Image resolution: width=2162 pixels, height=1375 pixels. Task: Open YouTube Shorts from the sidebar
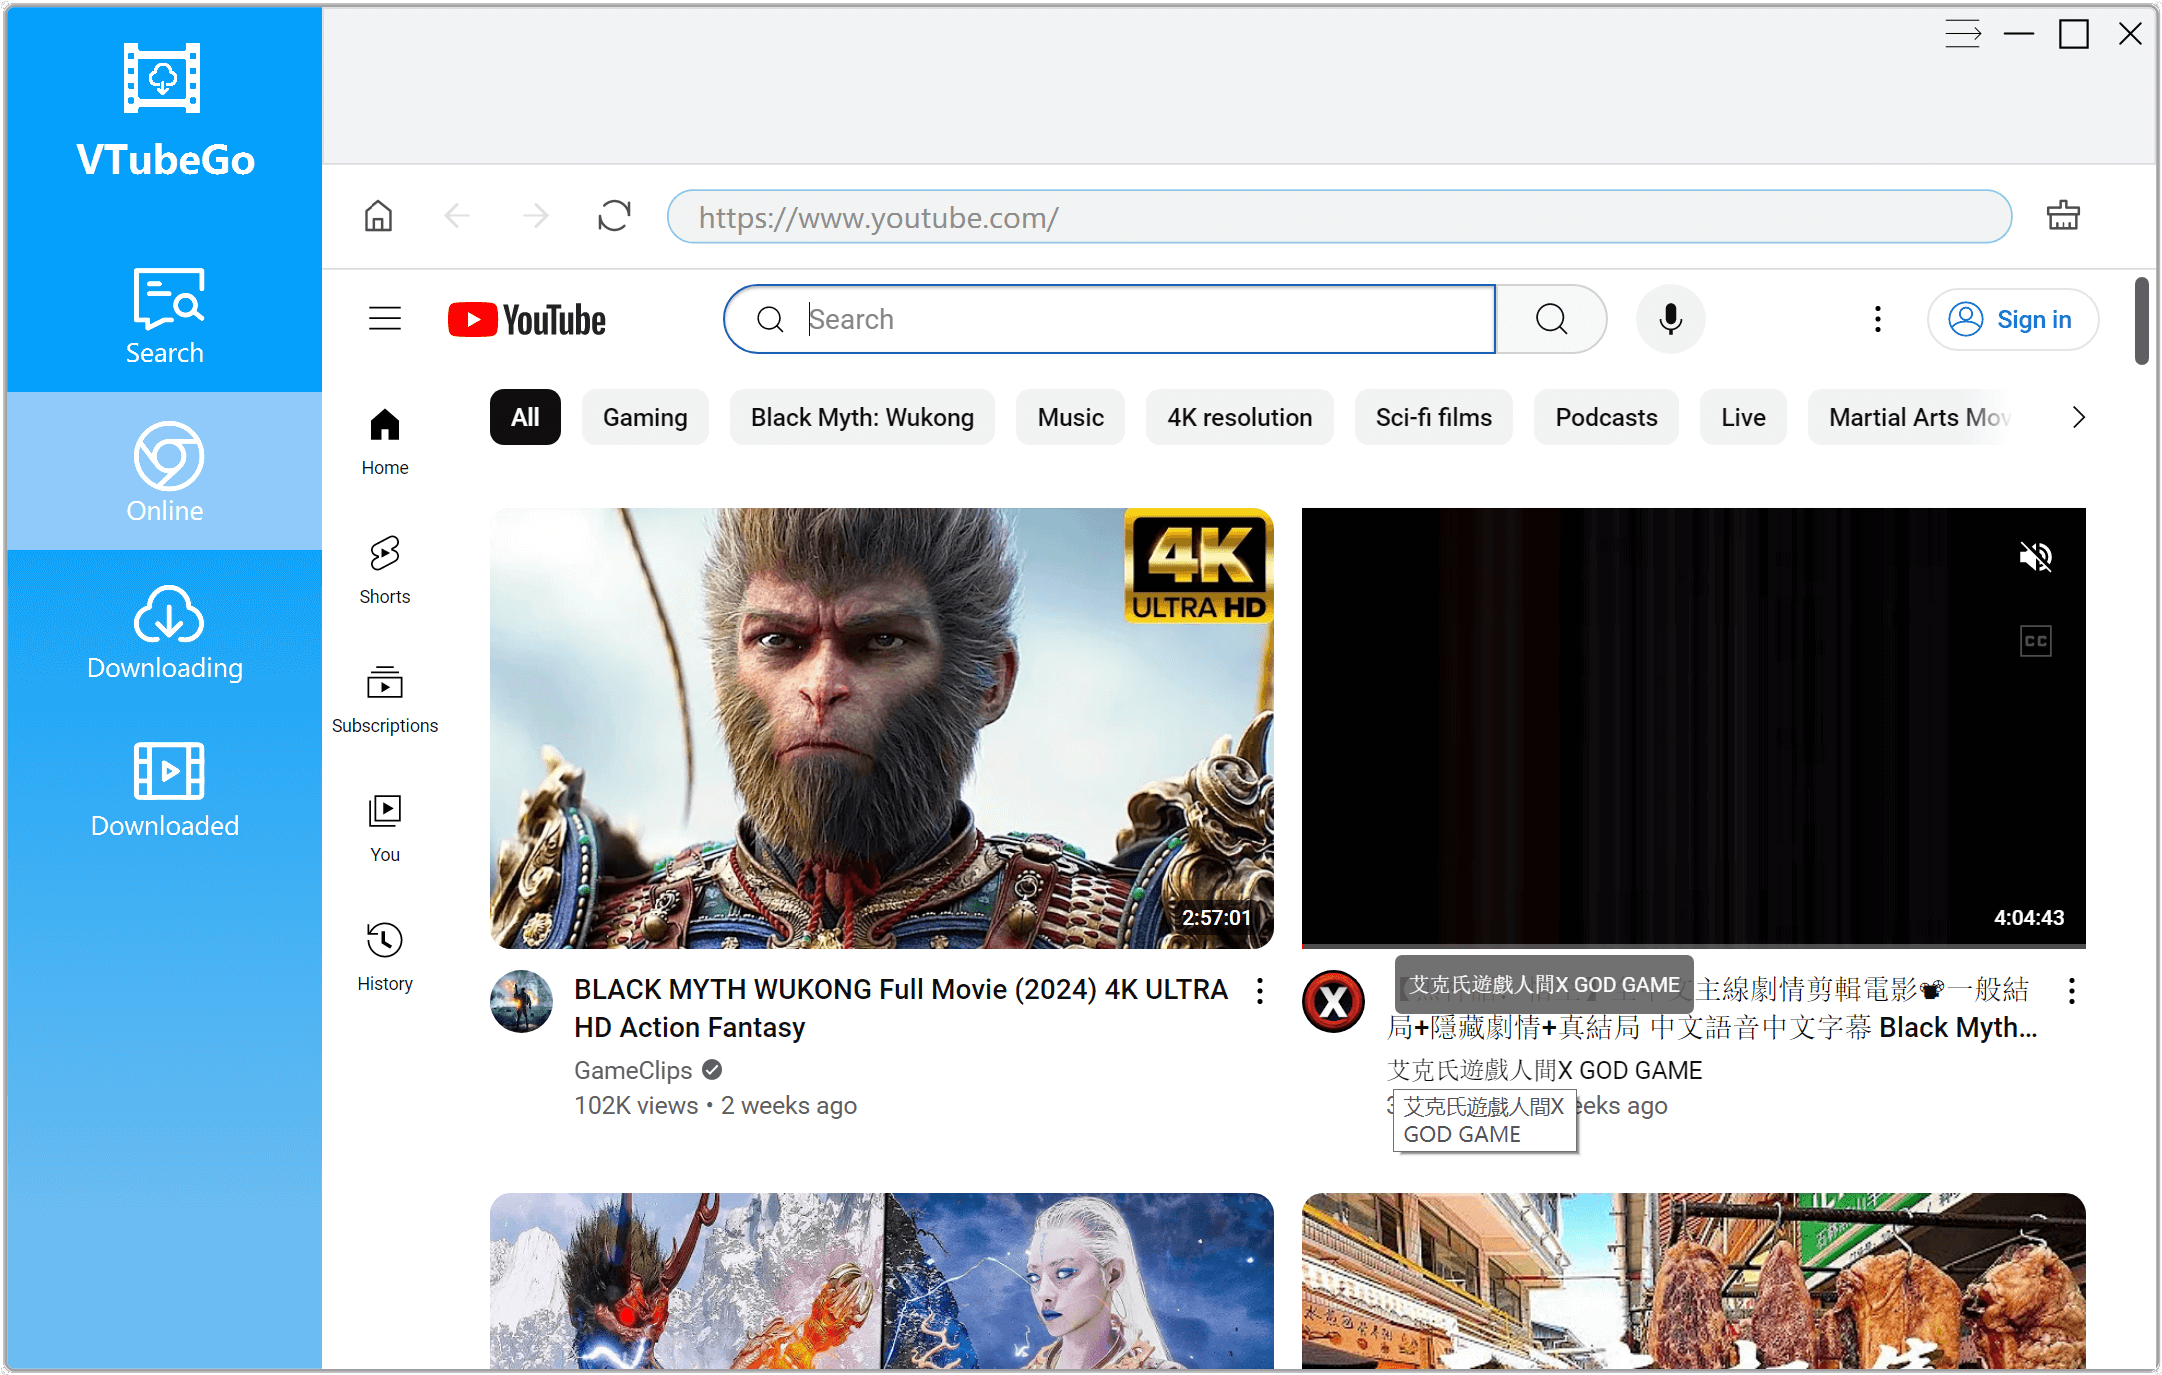tap(384, 568)
